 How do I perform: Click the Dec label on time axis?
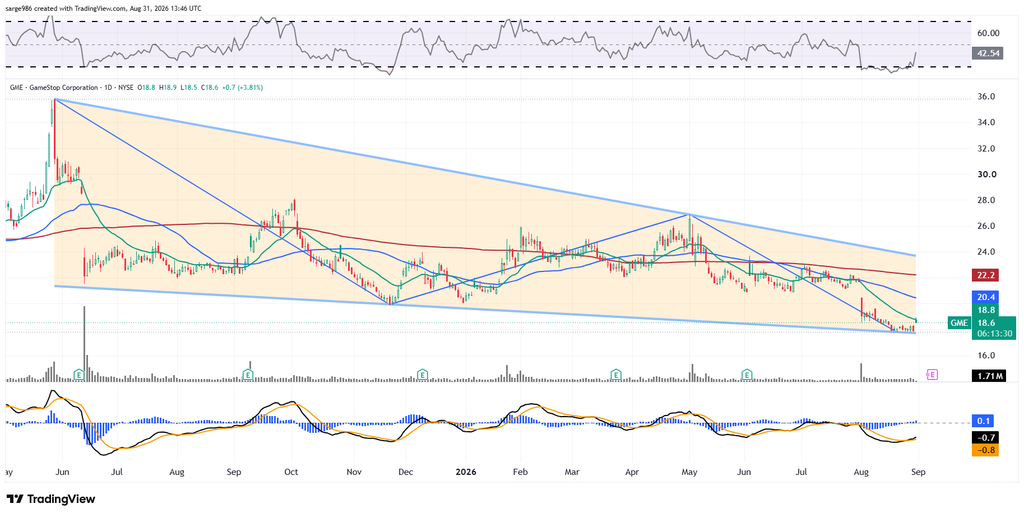tap(404, 471)
